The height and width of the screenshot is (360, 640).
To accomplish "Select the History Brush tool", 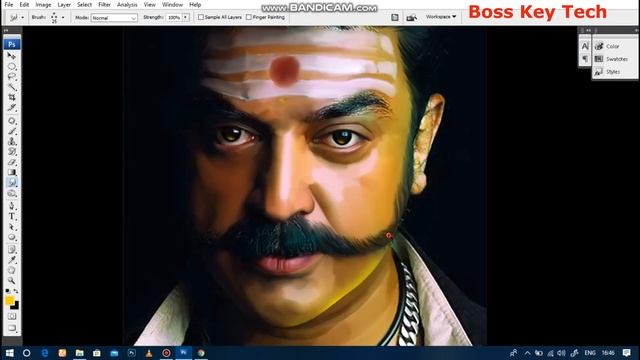I will coord(12,151).
